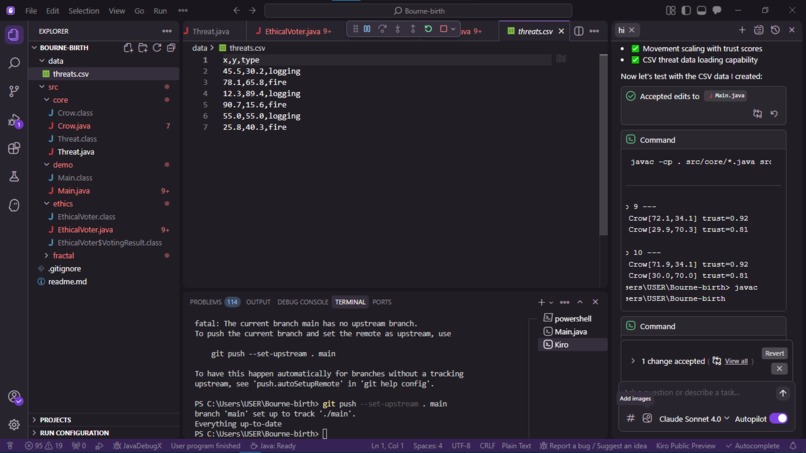The height and width of the screenshot is (453, 806).
Task: Select the powershell terminal instance
Action: [572, 318]
